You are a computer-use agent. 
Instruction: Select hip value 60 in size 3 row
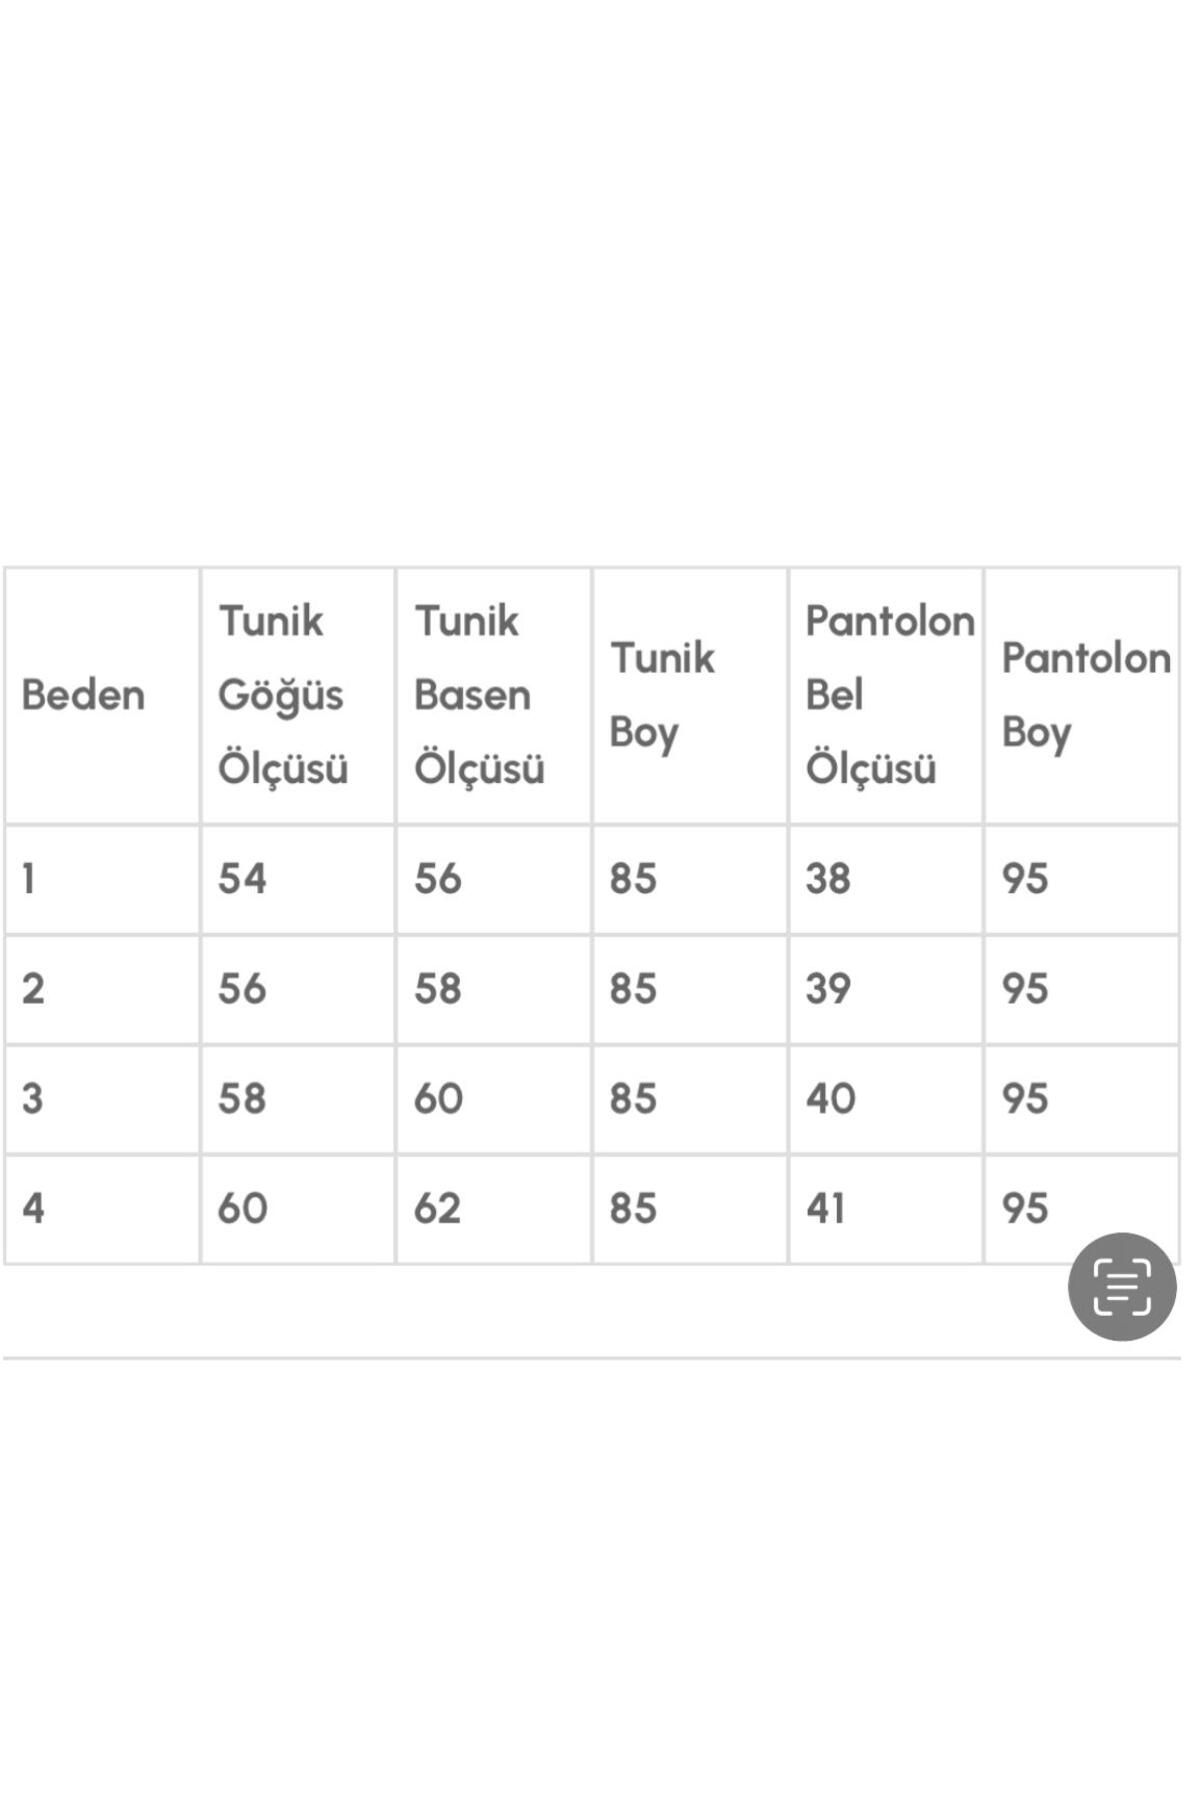438,1099
